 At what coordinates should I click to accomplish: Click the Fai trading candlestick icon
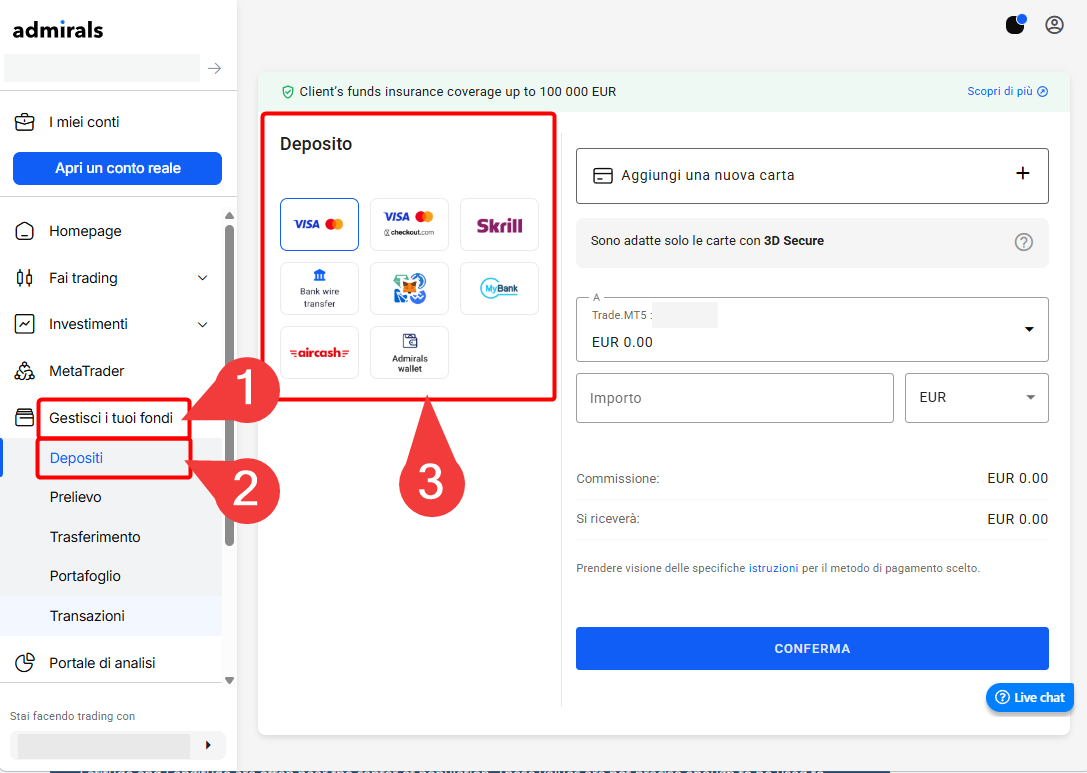(24, 278)
